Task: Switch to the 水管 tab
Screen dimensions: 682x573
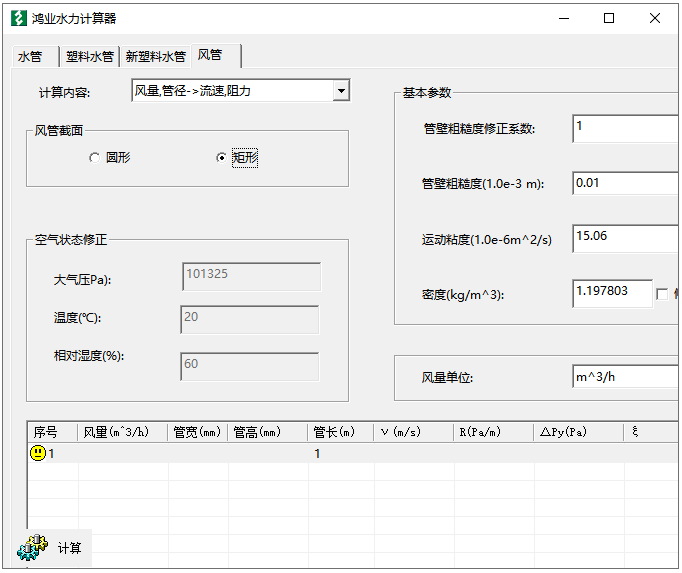Action: 31,56
